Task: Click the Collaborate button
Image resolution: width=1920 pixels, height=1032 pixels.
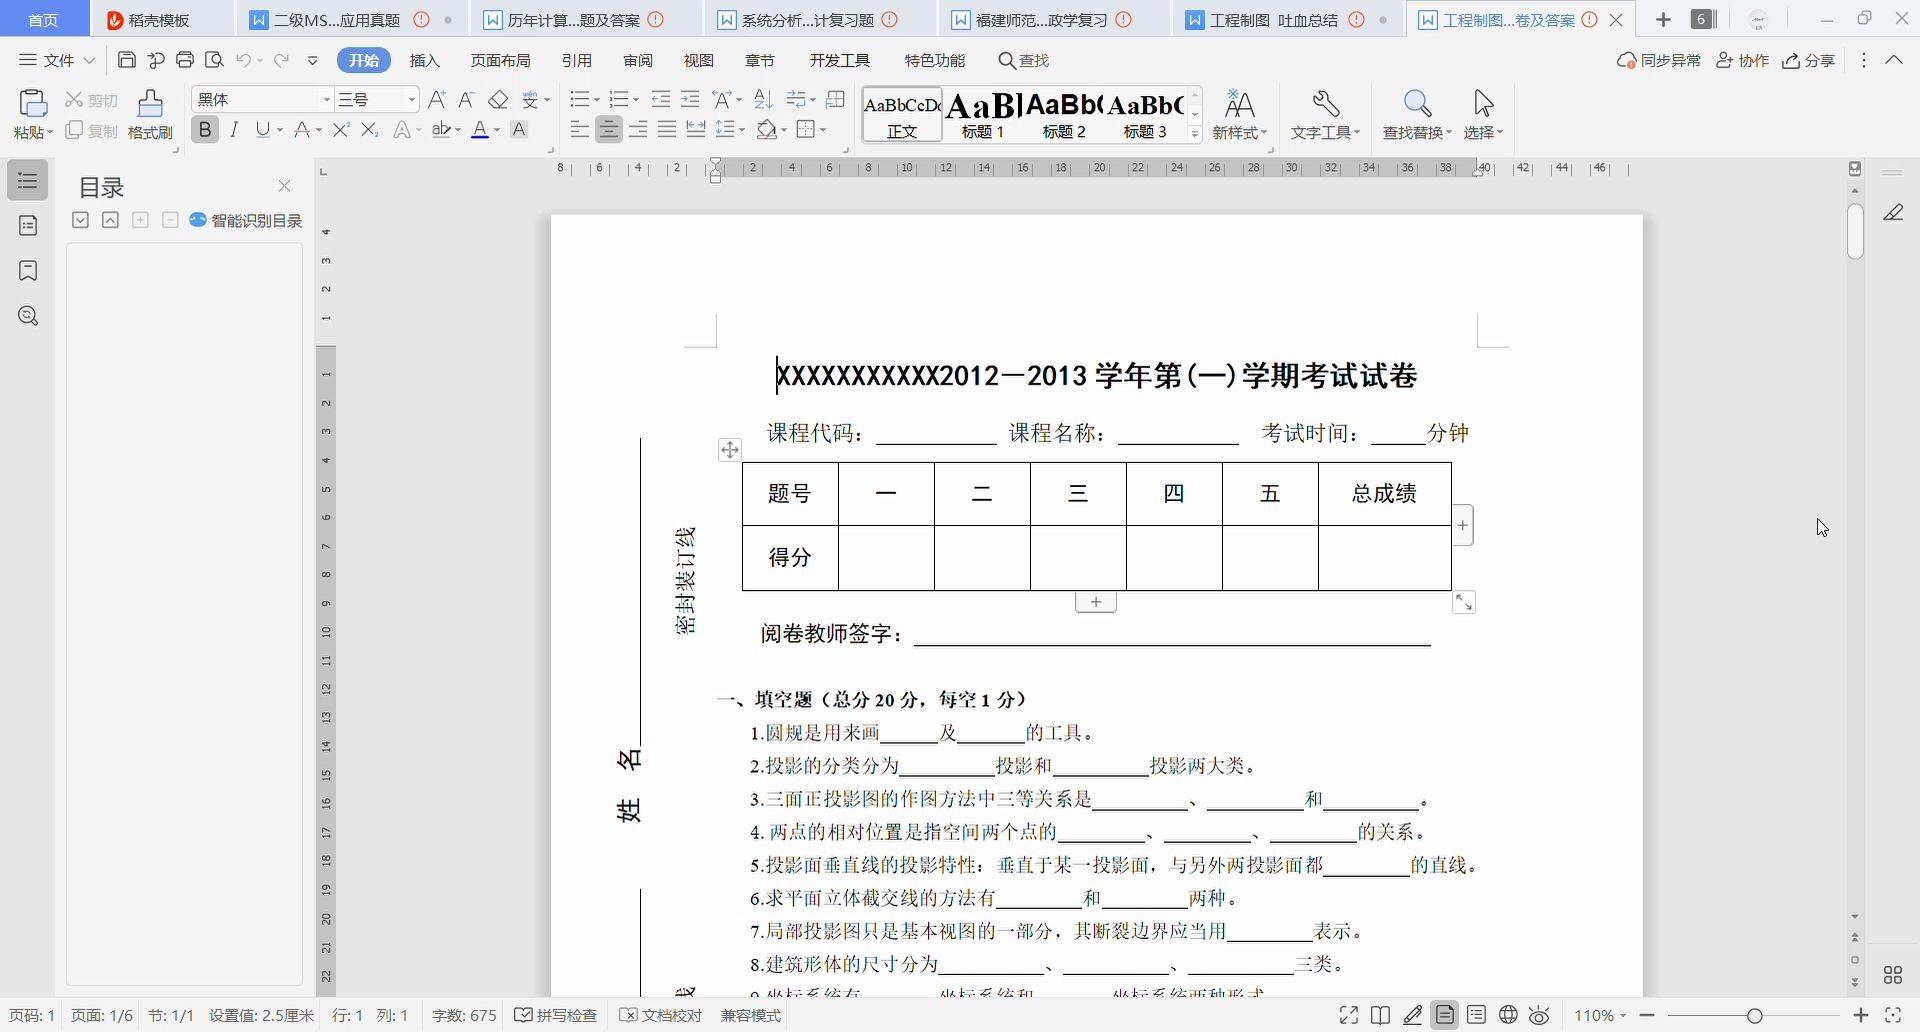Action: click(1743, 60)
